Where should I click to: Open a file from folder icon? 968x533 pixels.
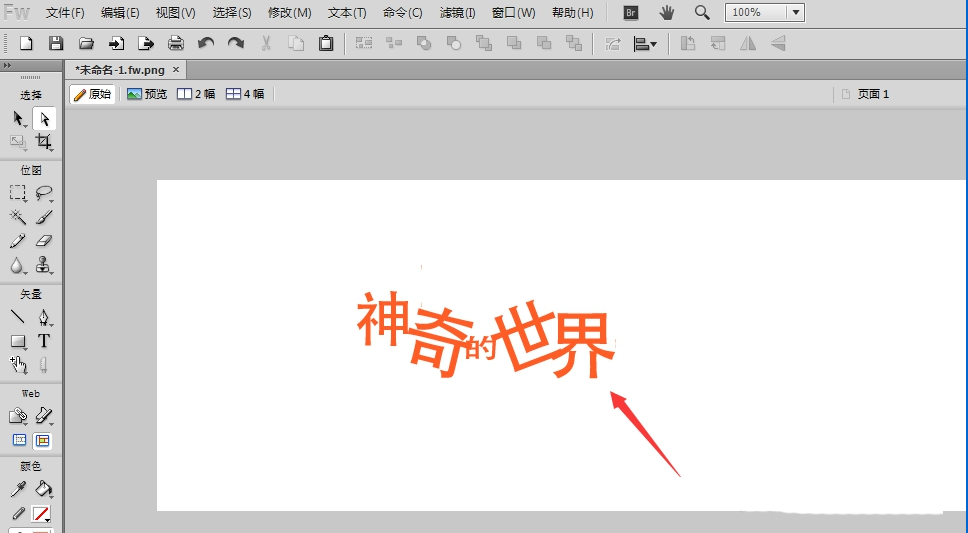86,43
